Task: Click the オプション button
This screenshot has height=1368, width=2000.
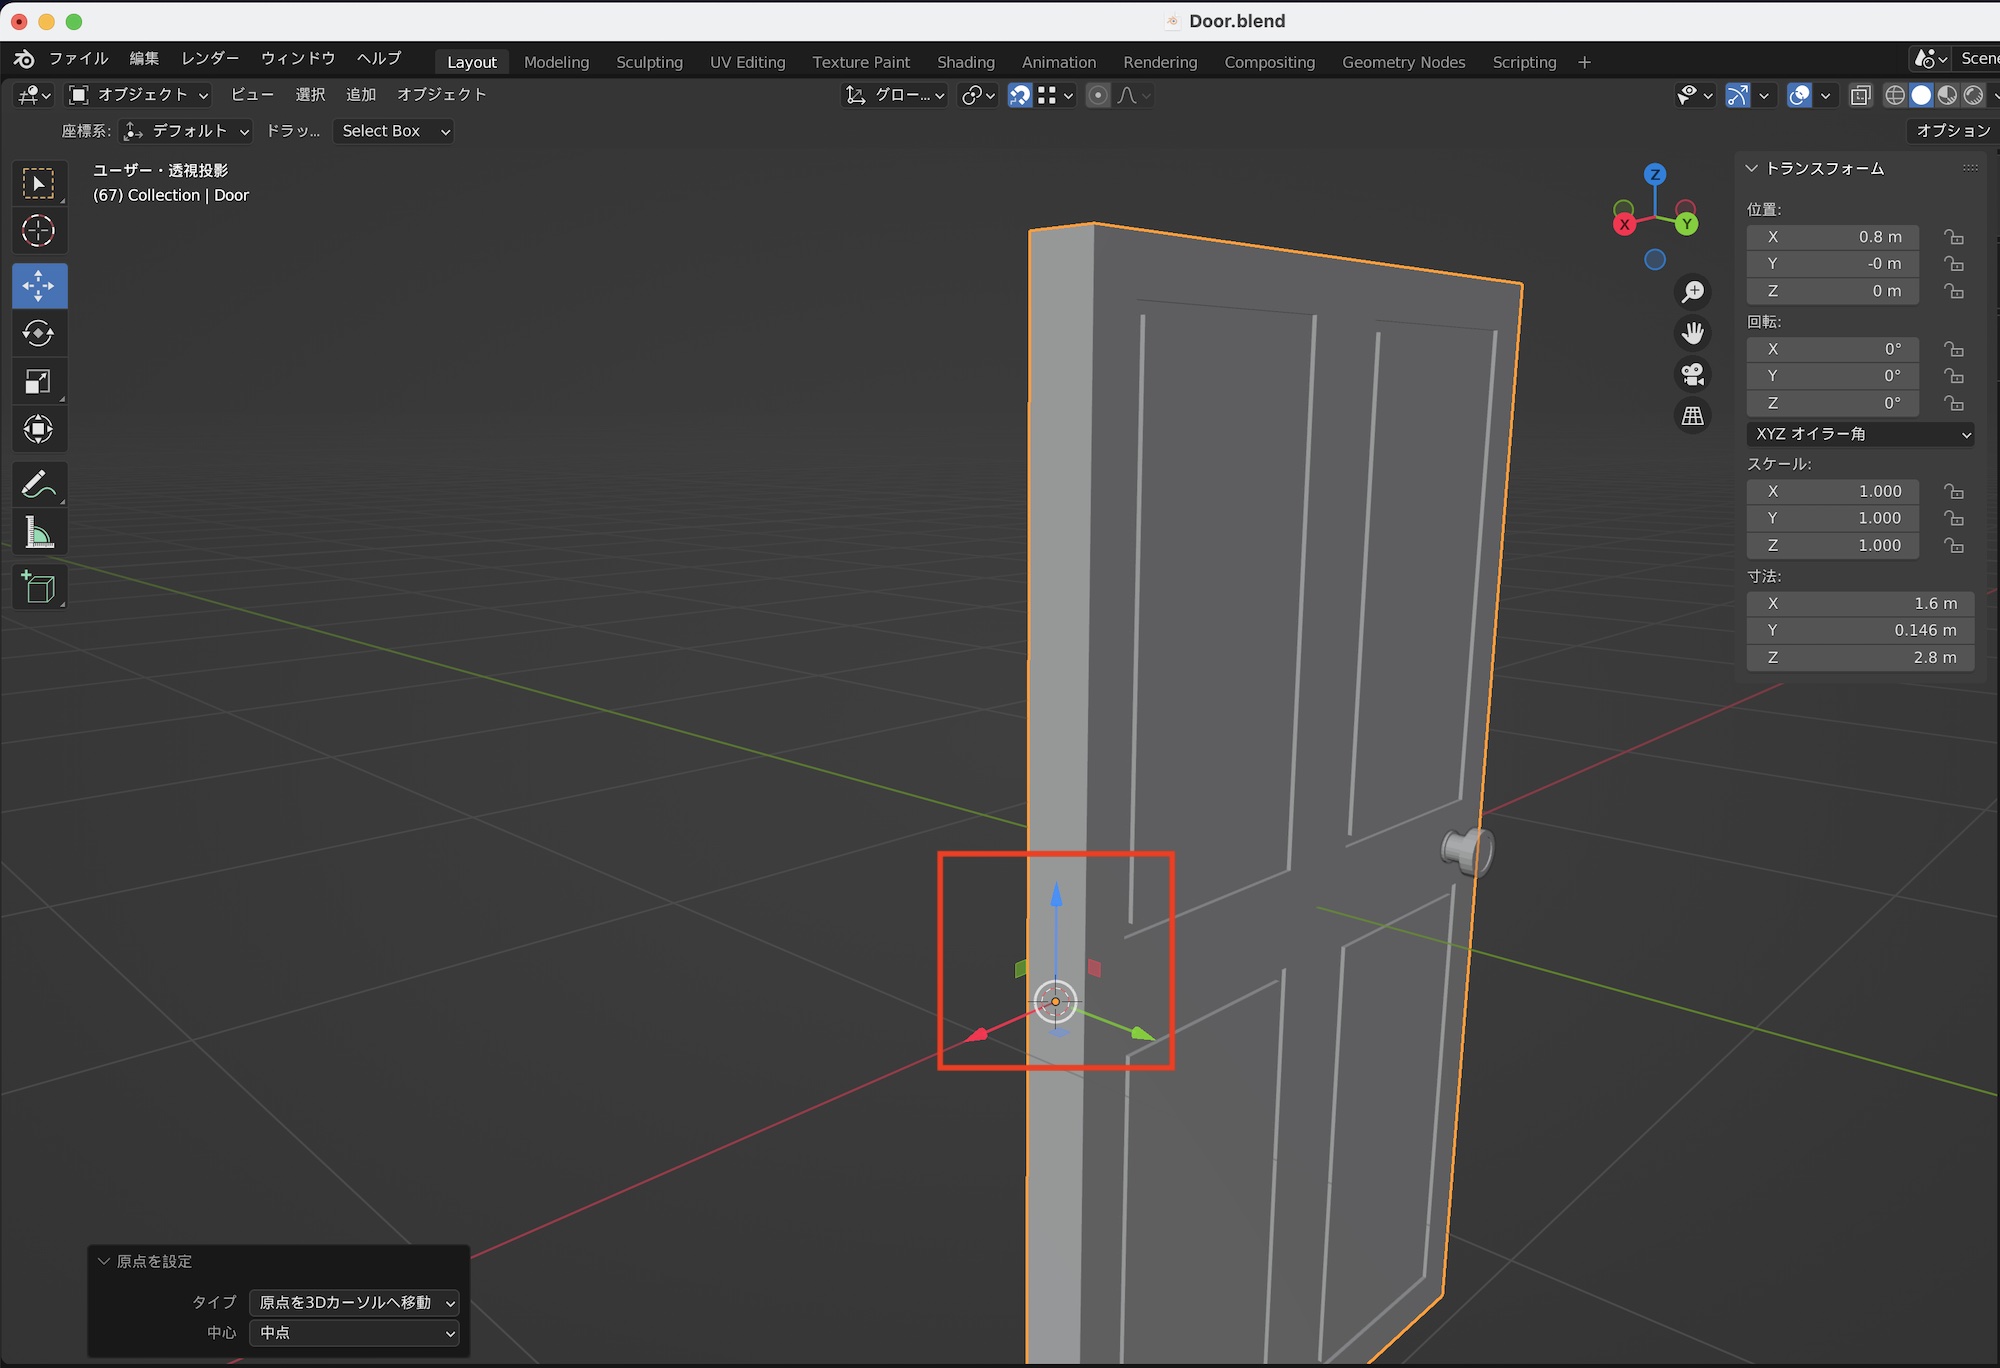Action: point(1952,131)
